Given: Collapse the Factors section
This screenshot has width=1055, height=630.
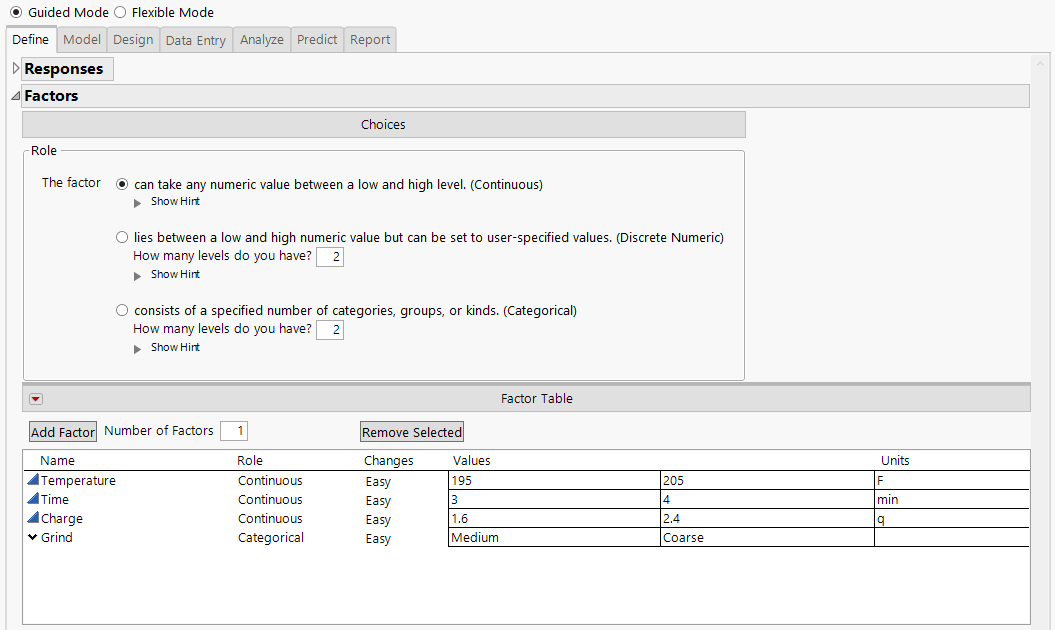Looking at the screenshot, I should coord(13,95).
